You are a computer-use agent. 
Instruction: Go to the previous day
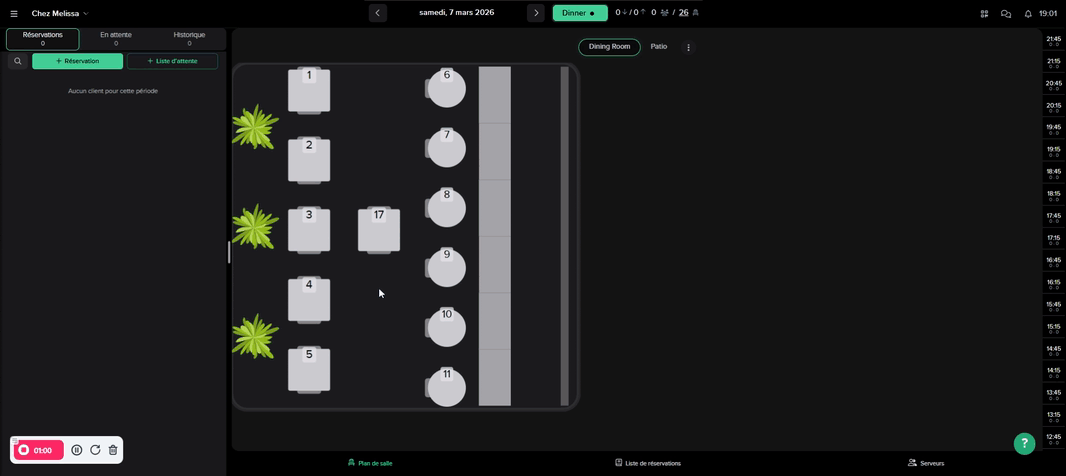pyautogui.click(x=377, y=13)
